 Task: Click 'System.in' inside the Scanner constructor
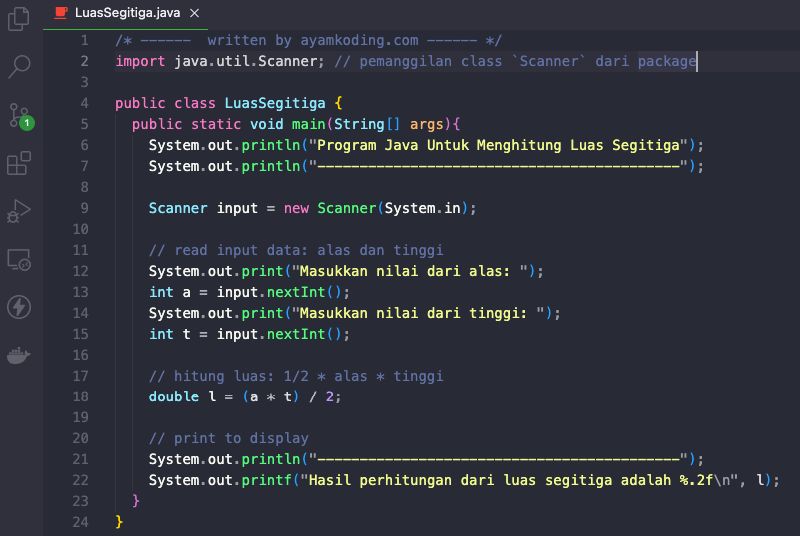tap(422, 208)
